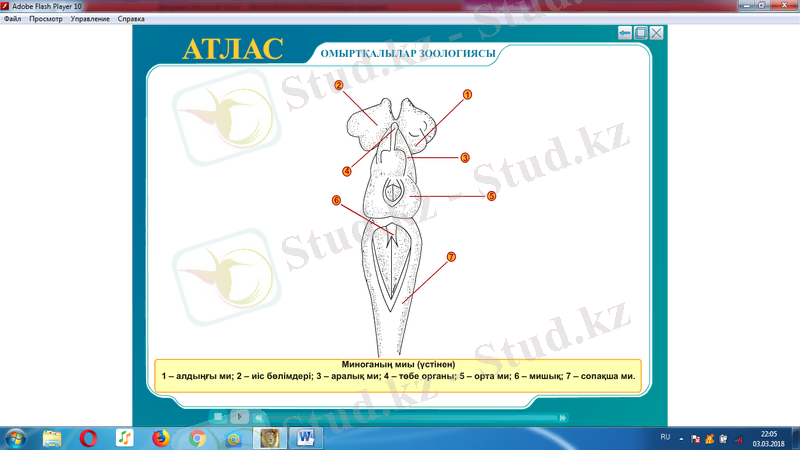The image size is (800, 450).
Task: Click the network status tray icon
Action: click(x=738, y=439)
